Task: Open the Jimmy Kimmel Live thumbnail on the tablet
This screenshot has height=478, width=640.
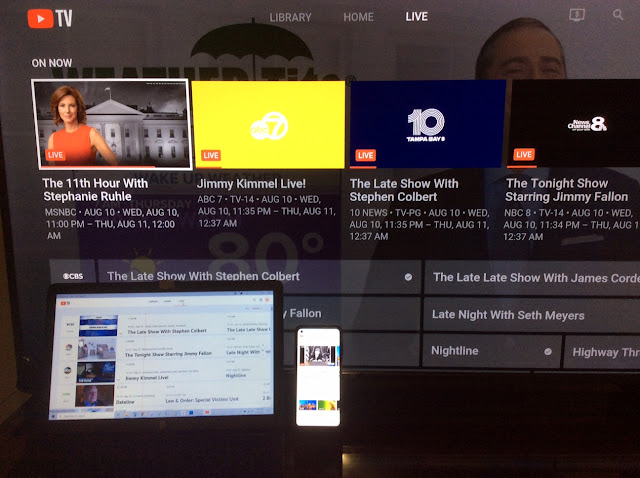Action: pos(96,372)
